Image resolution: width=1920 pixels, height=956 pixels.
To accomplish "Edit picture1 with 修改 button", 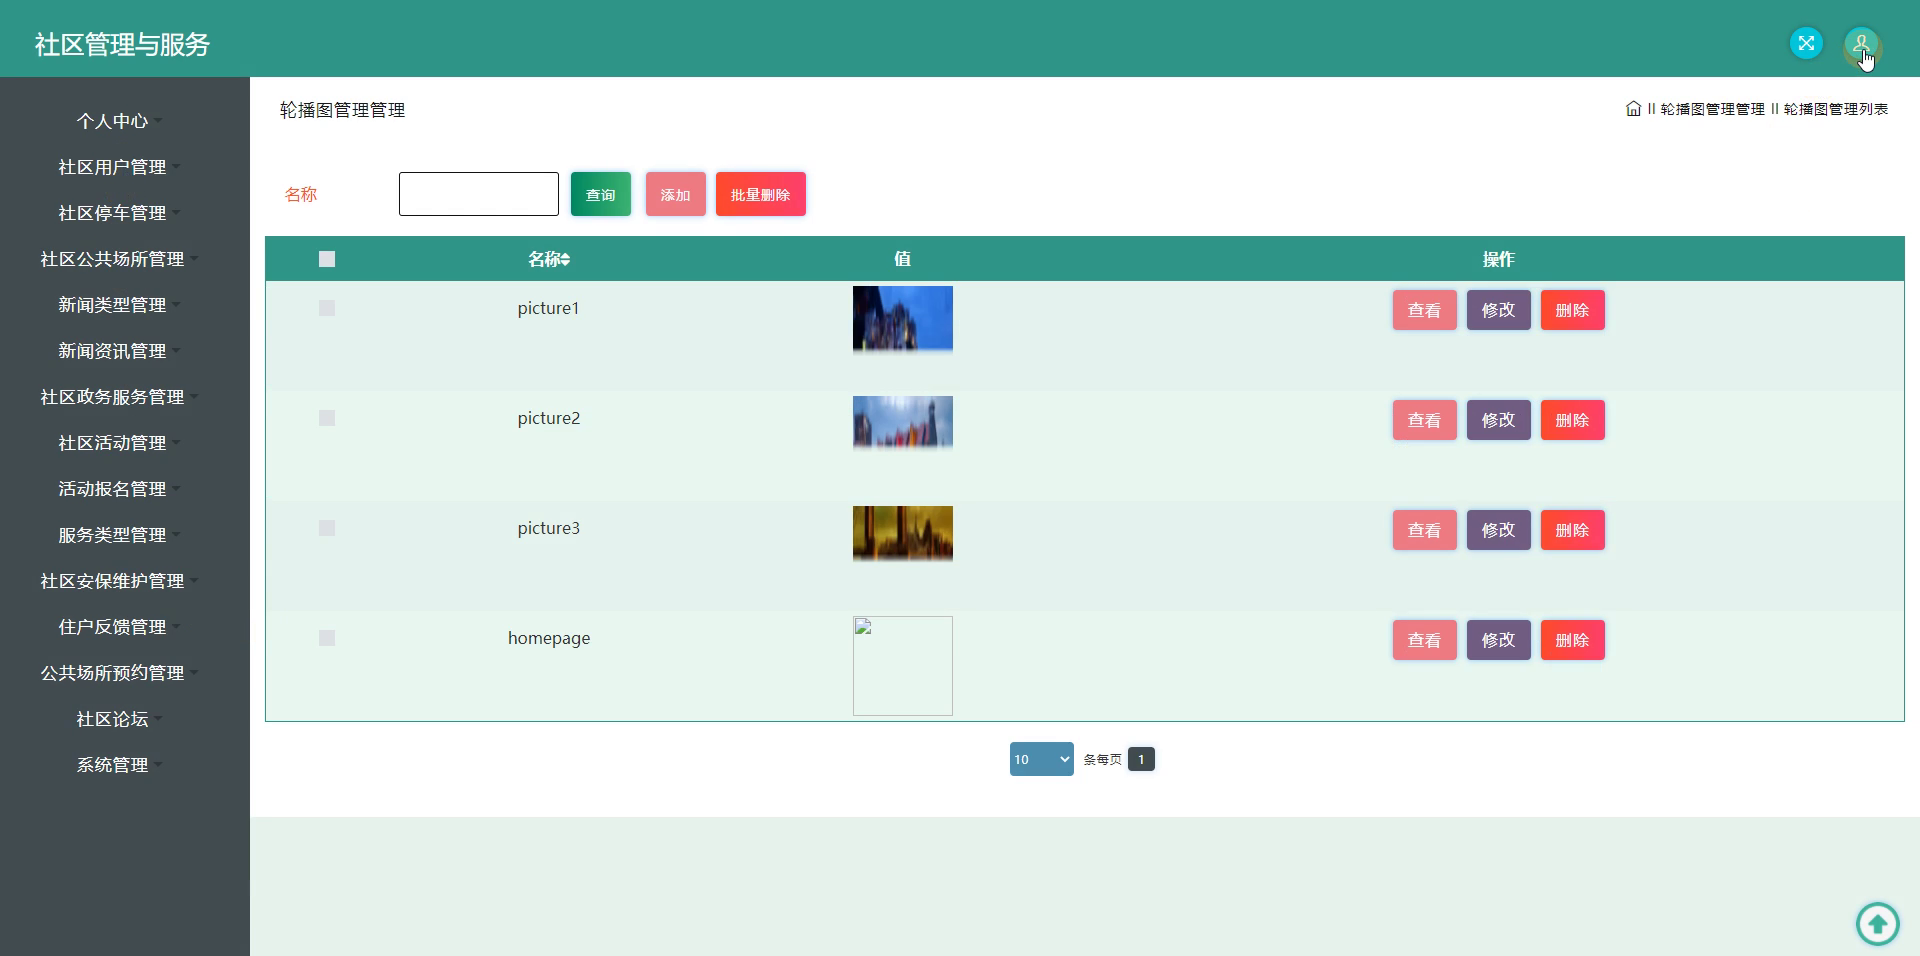I will pos(1499,310).
